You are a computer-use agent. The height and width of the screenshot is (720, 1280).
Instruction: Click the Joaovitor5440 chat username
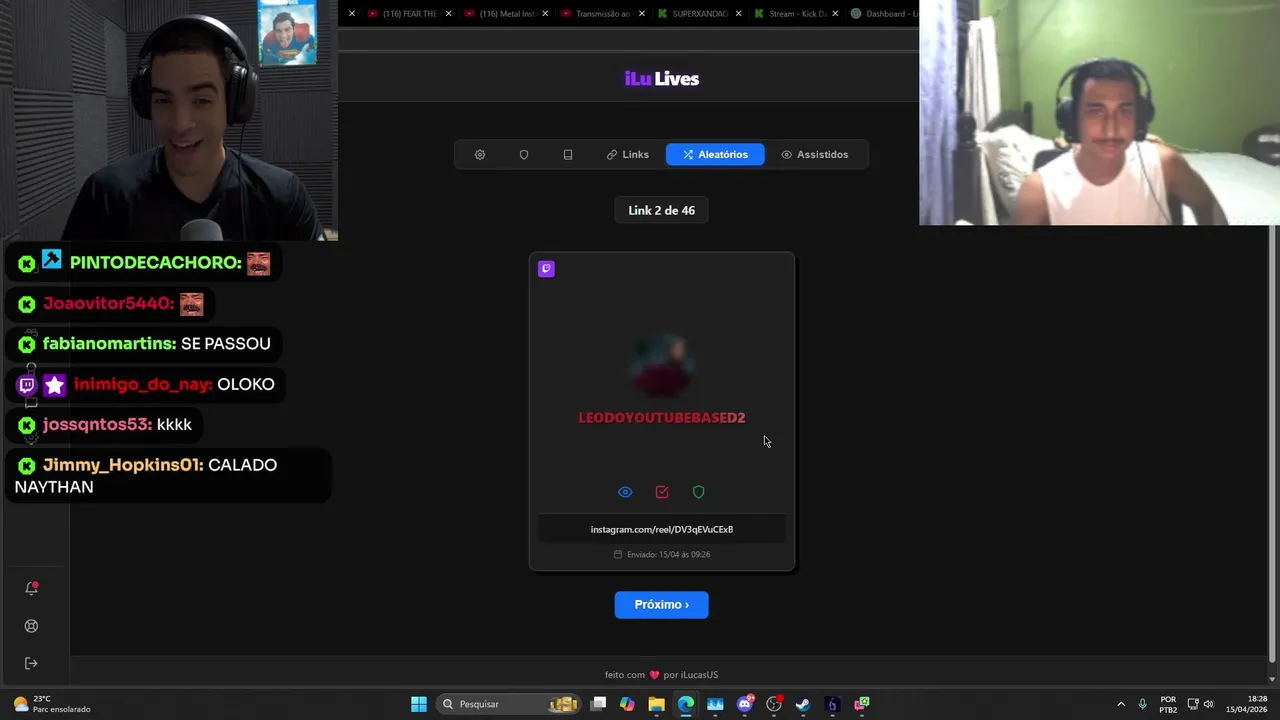click(x=108, y=304)
